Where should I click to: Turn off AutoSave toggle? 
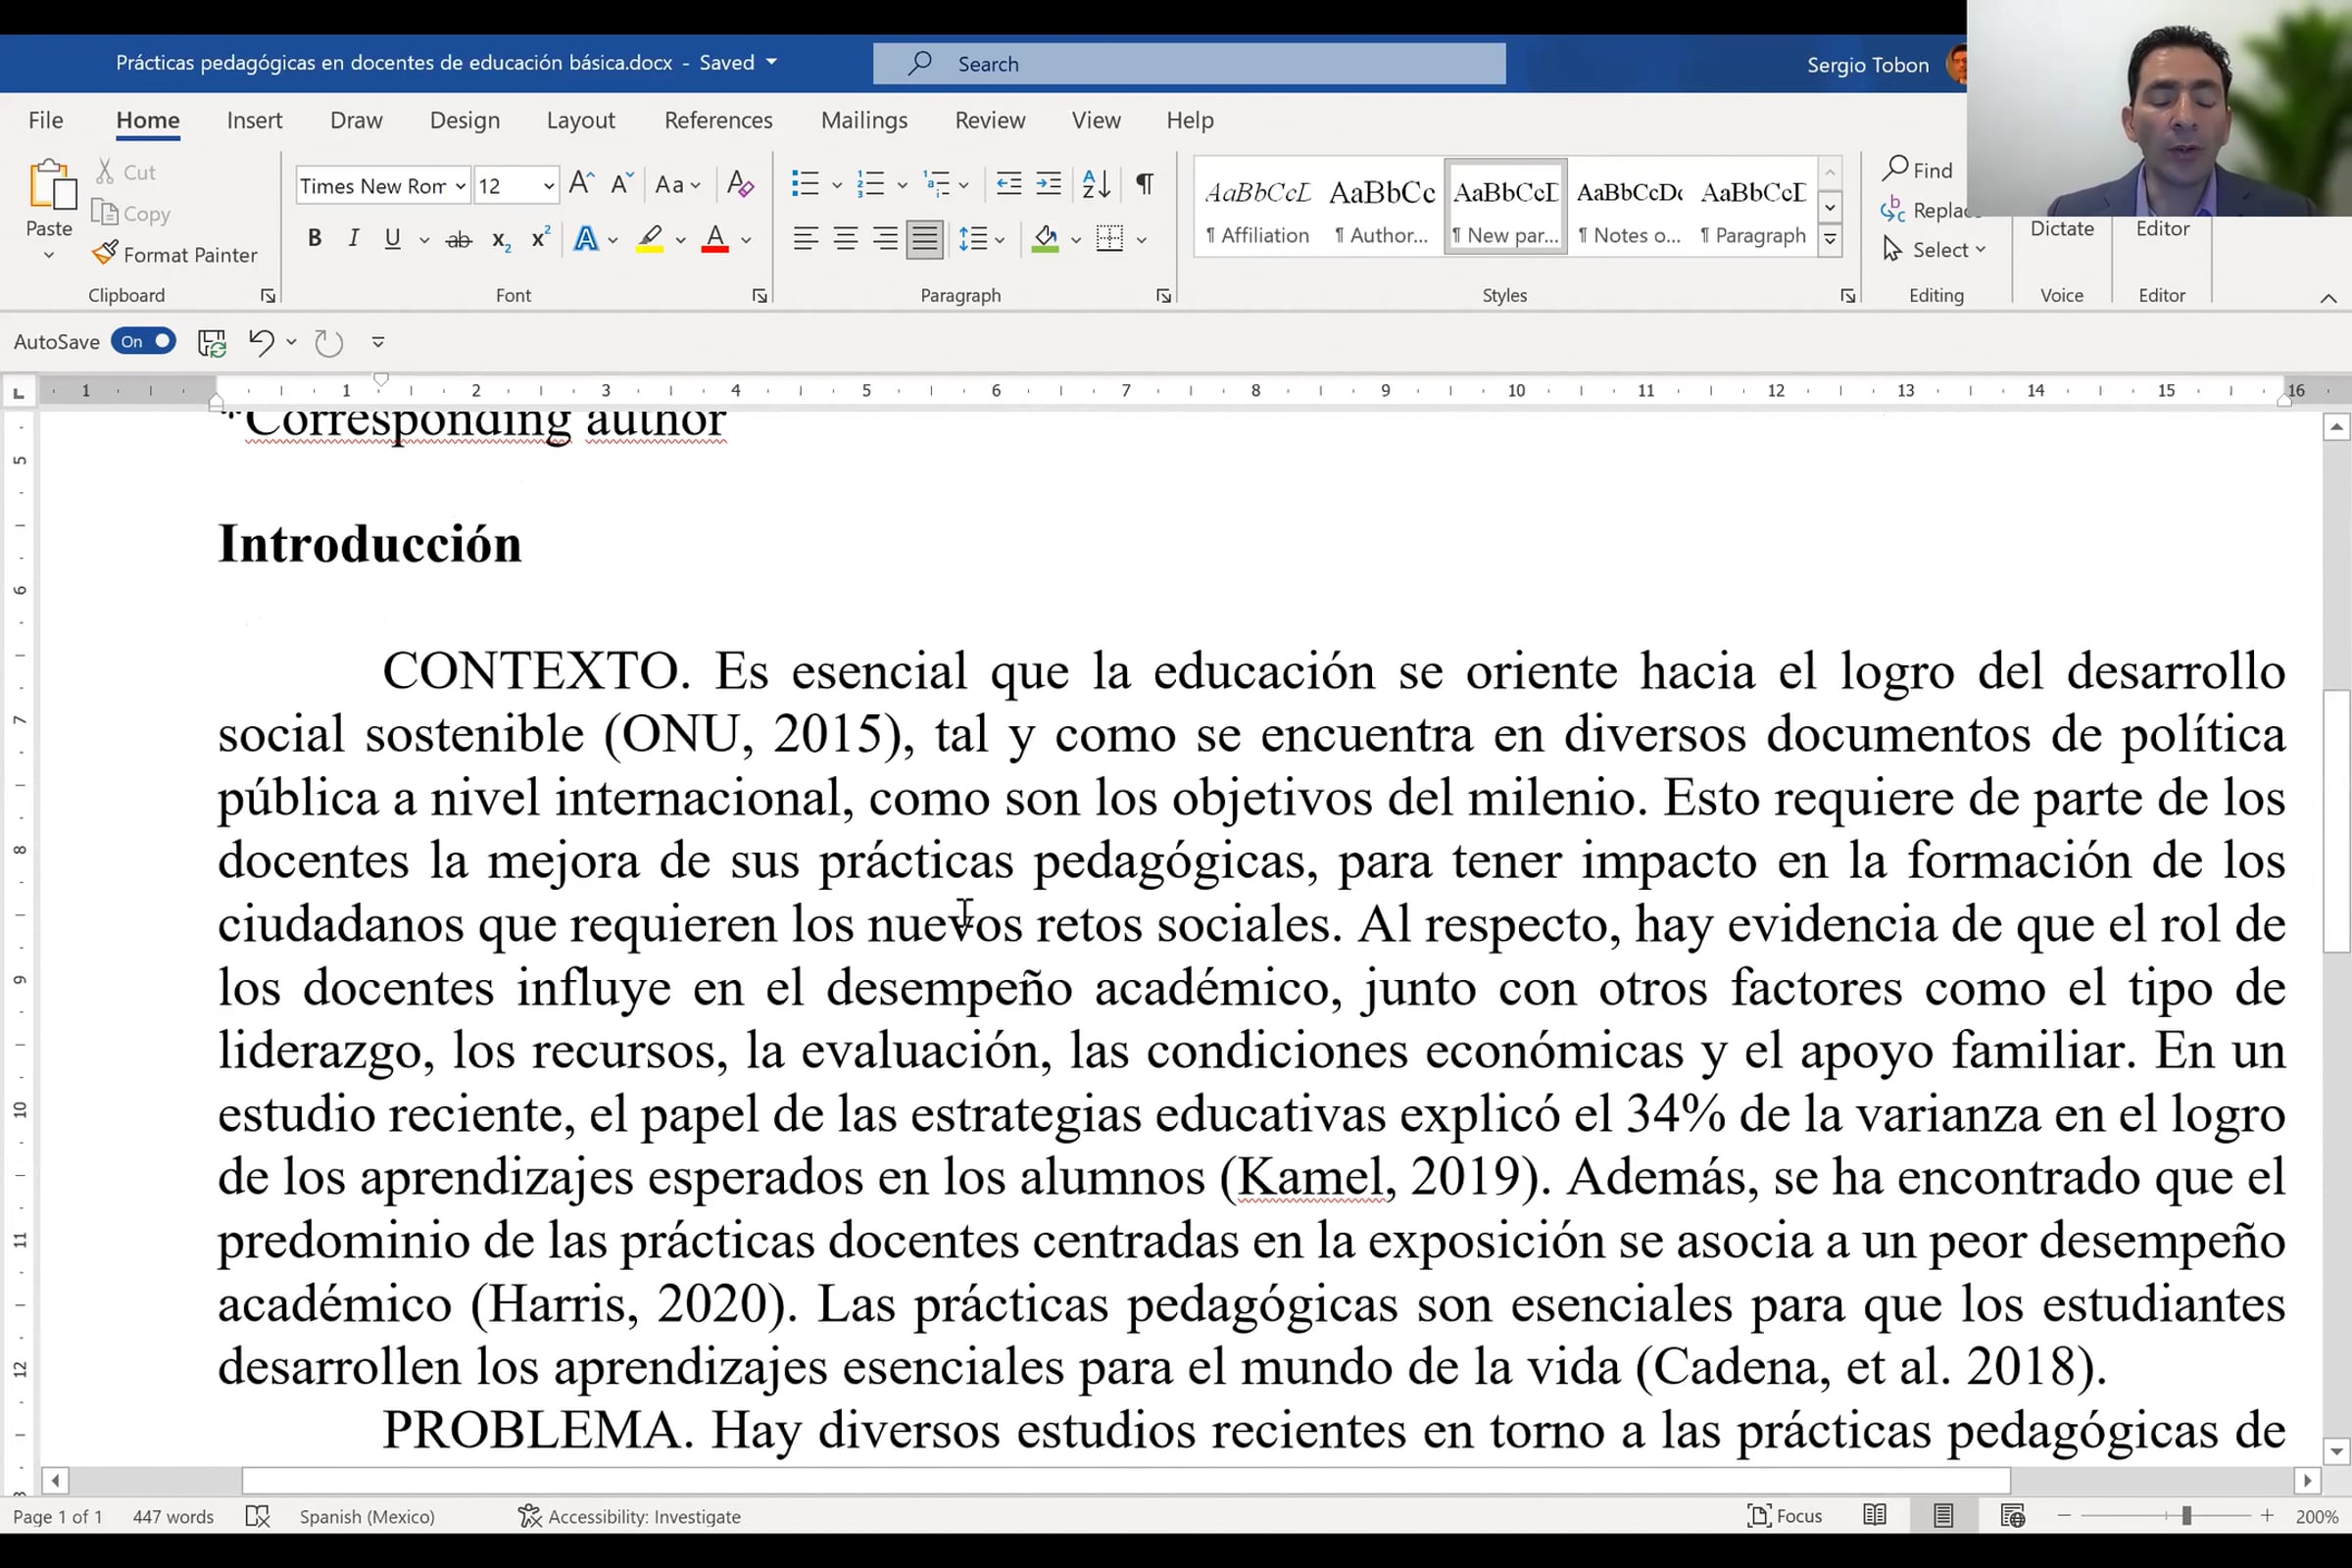click(144, 342)
